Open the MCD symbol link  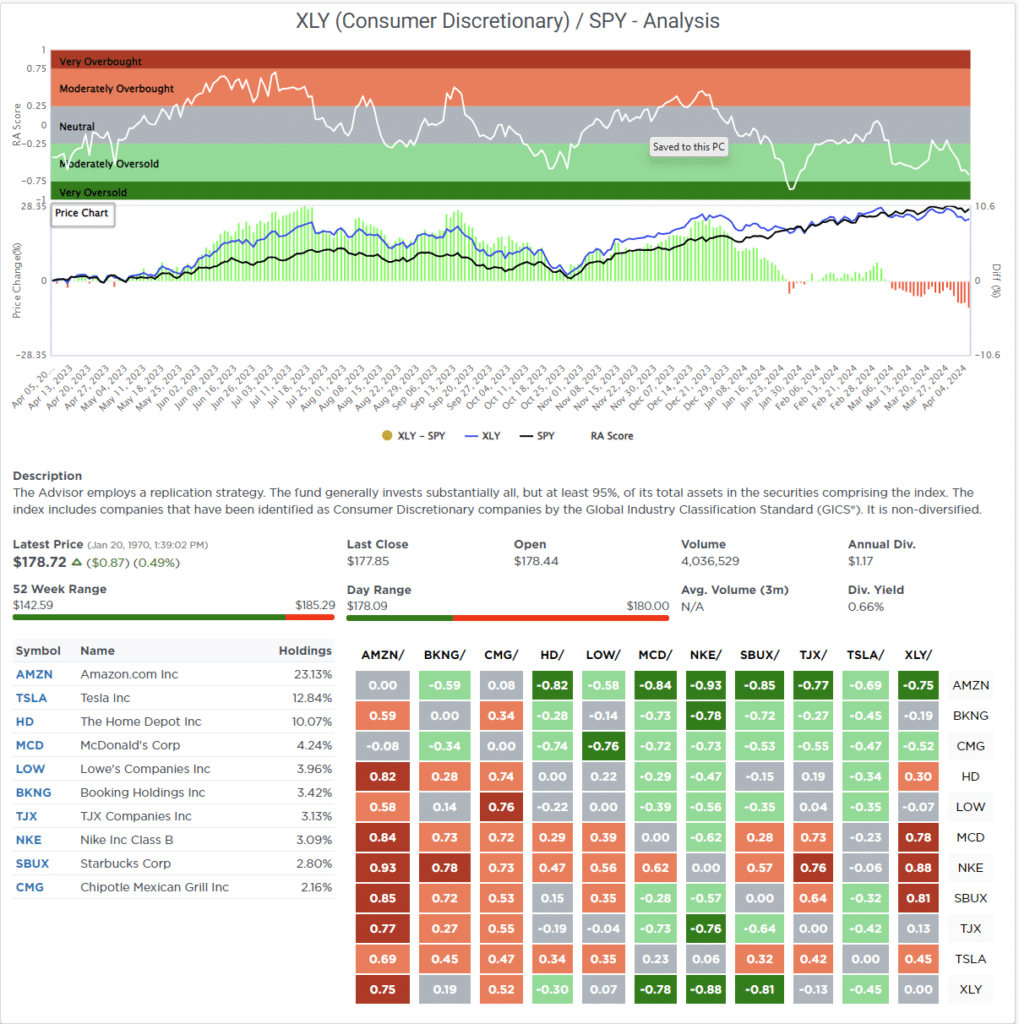(x=29, y=745)
